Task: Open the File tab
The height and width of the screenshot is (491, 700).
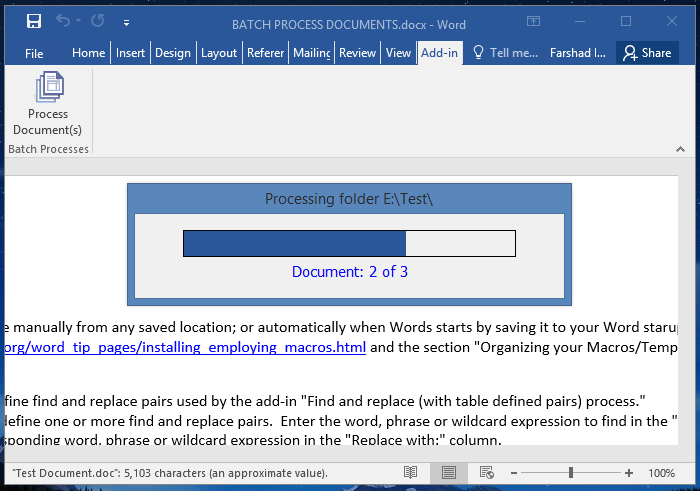Action: point(34,53)
